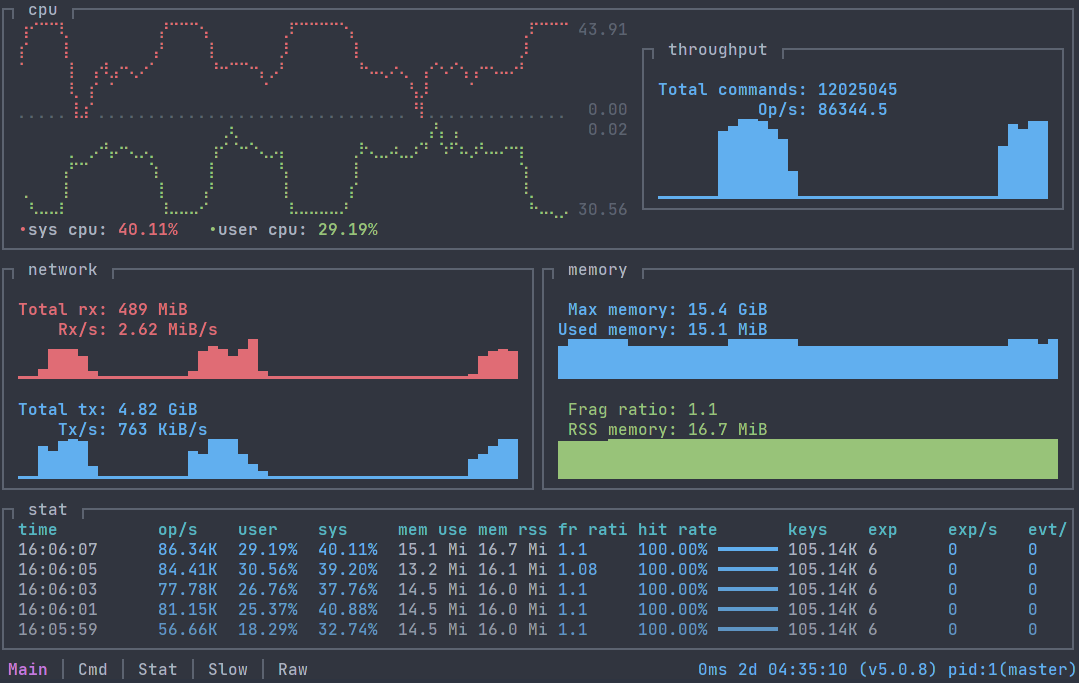
Task: Click the throughput bar chart
Action: 853,160
